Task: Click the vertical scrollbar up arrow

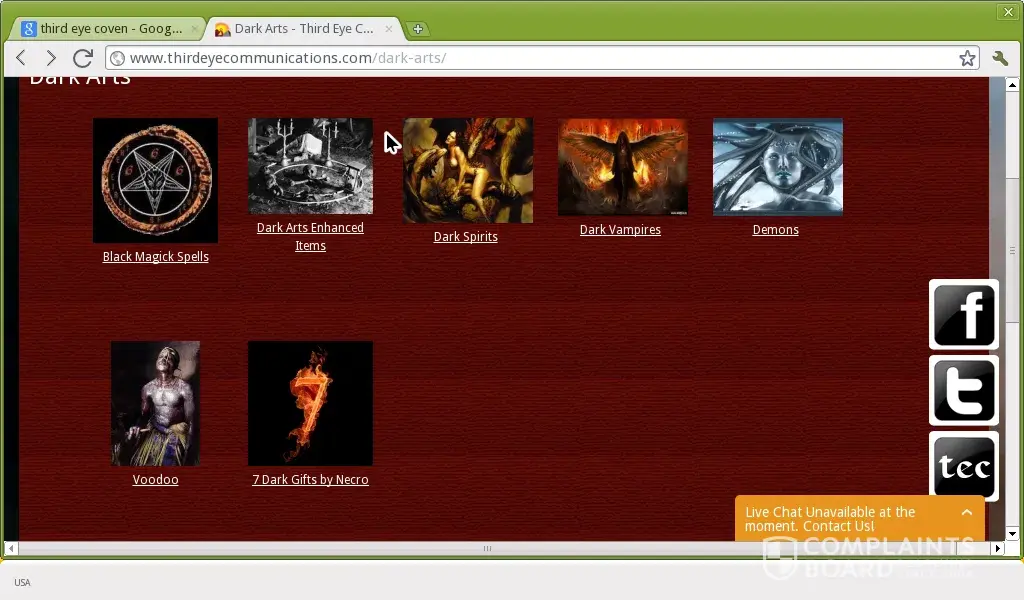Action: point(1012,85)
